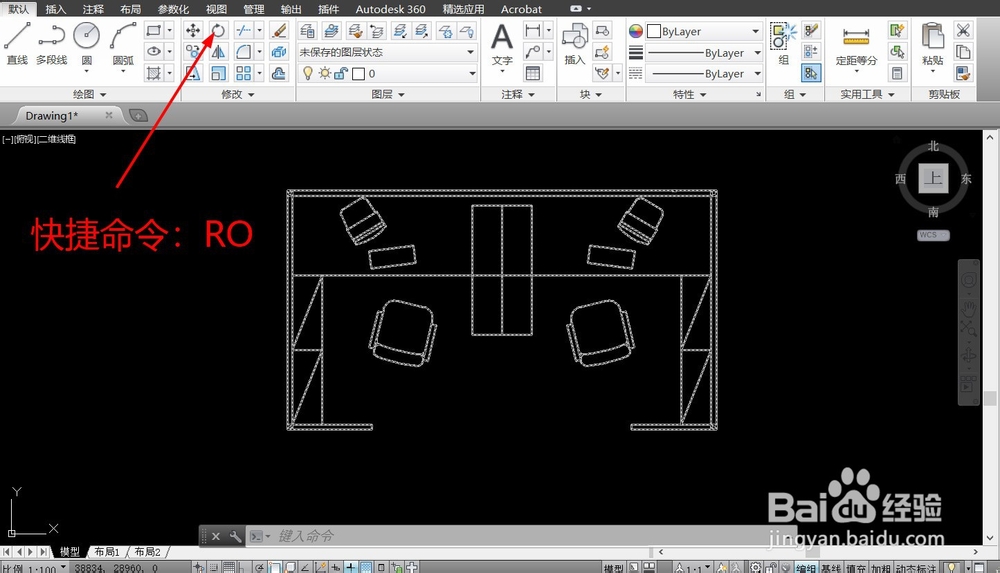Click the Paste (粘贴) icon
Image resolution: width=1000 pixels, height=573 pixels.
coord(932,43)
